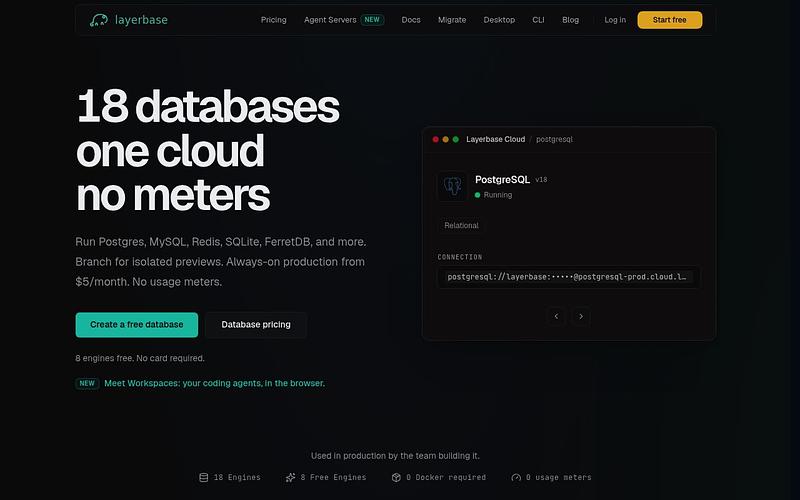Image resolution: width=800 pixels, height=500 pixels.
Task: Click the PostgreSQL elephant icon
Action: (452, 186)
